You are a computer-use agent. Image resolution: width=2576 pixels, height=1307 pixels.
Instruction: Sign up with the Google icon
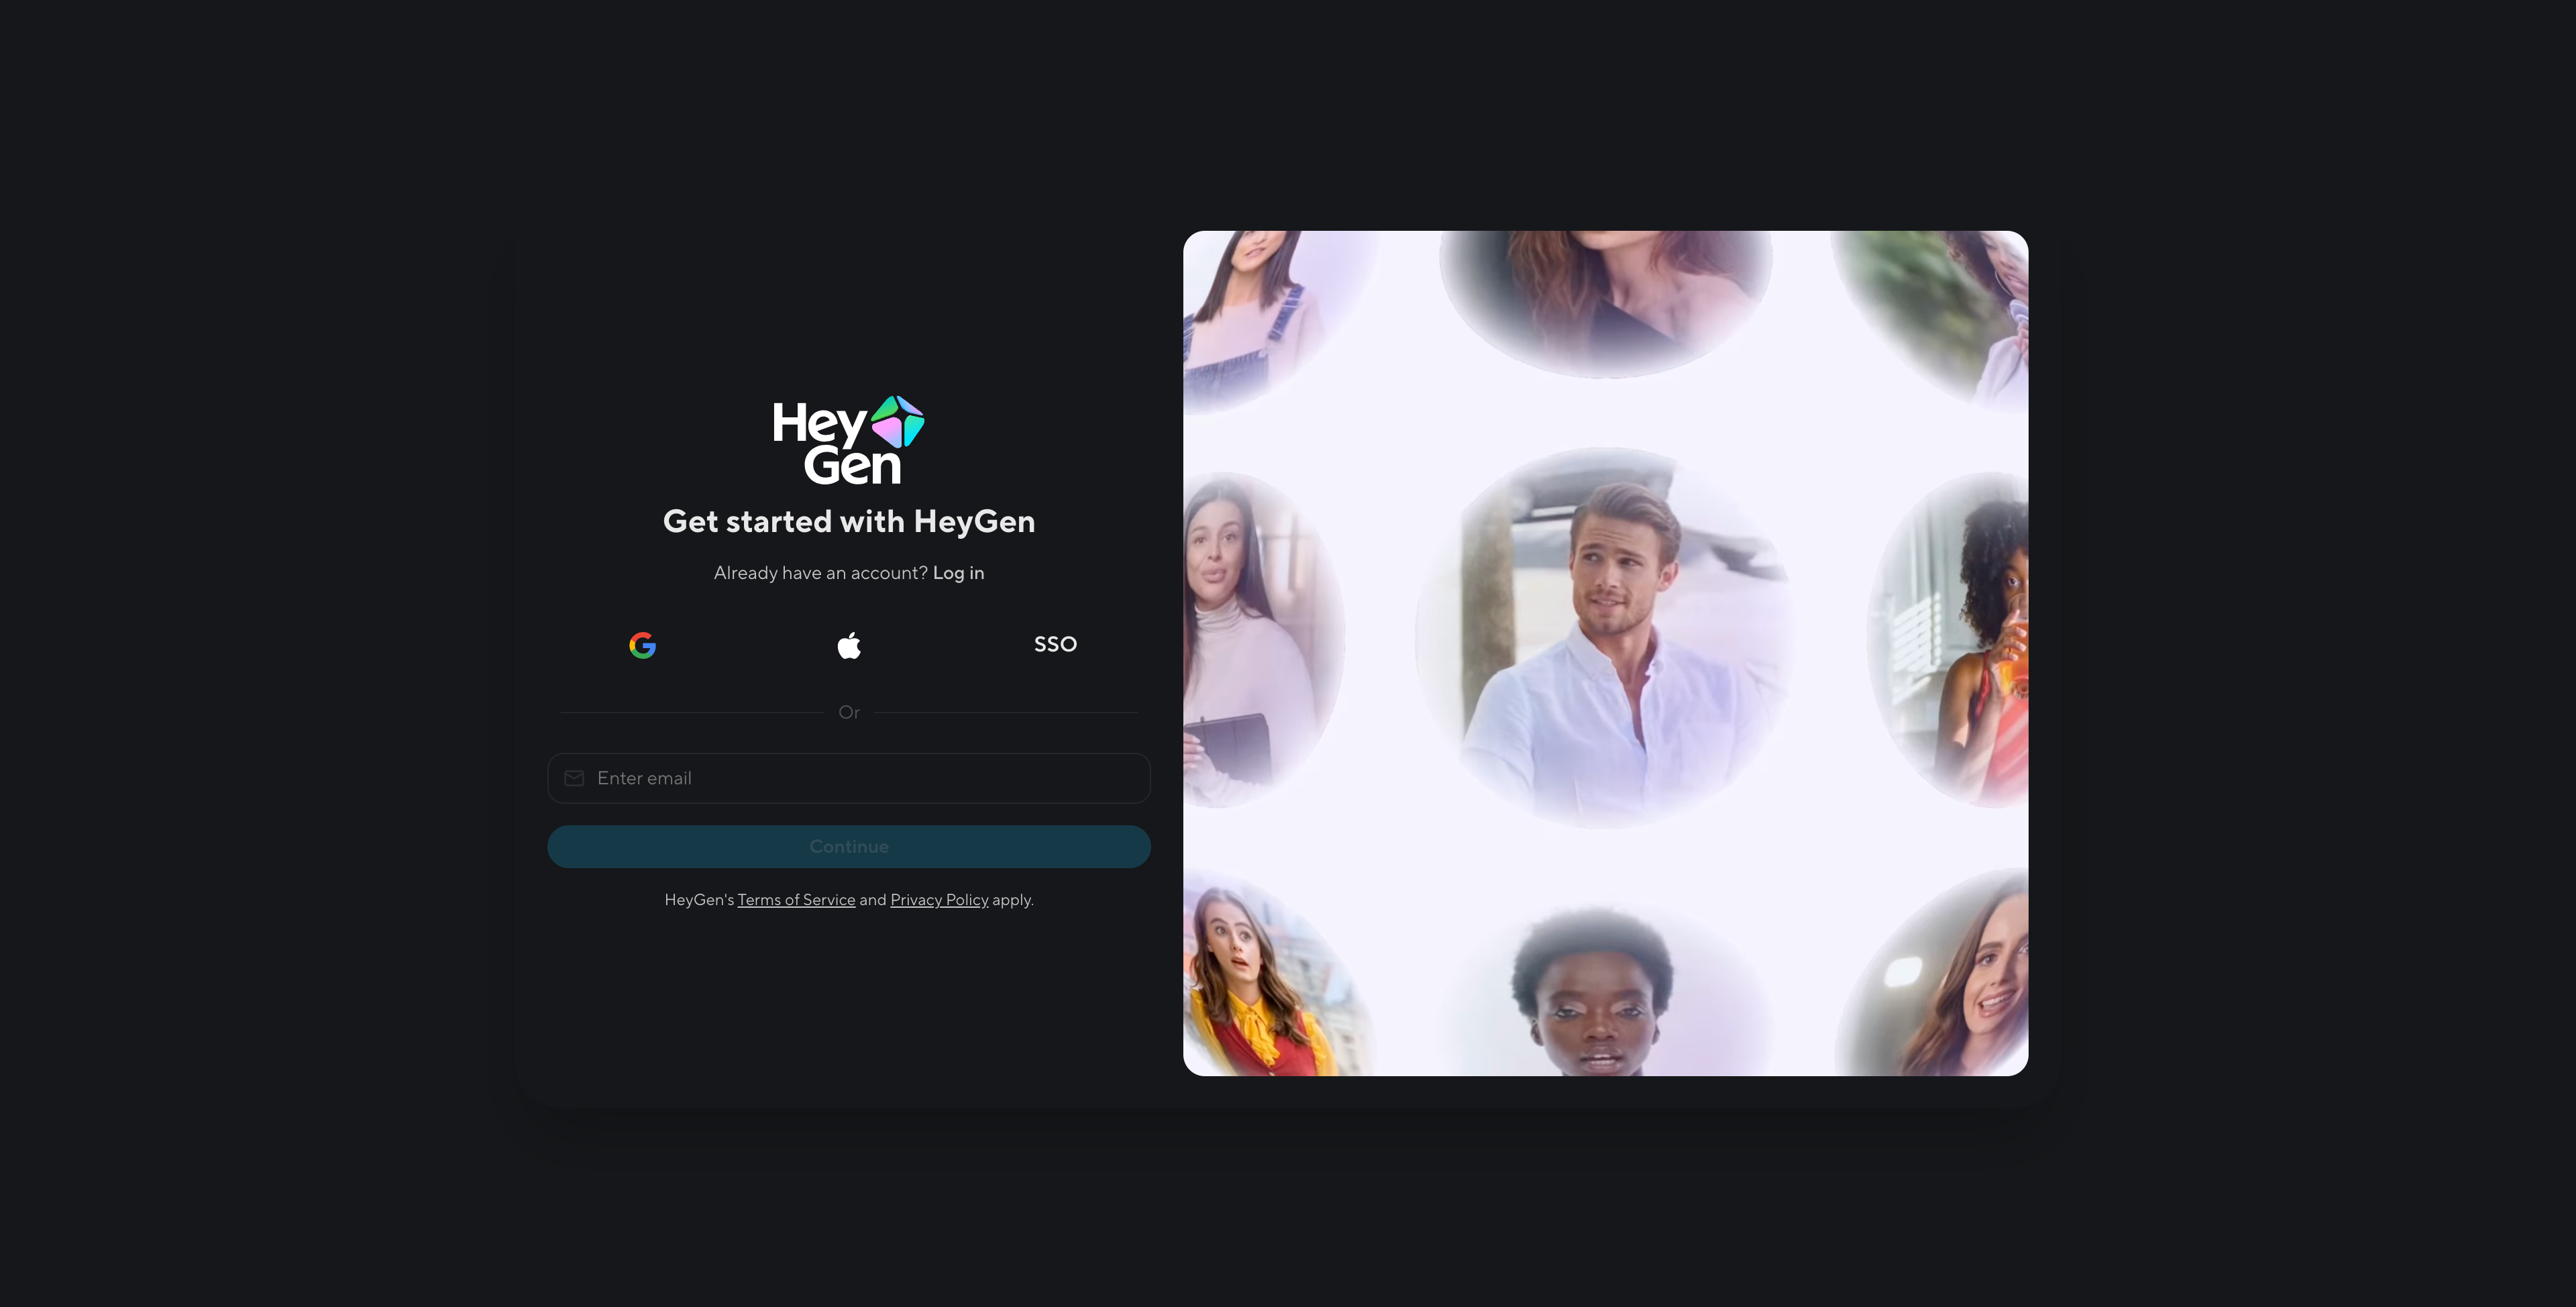click(x=642, y=645)
